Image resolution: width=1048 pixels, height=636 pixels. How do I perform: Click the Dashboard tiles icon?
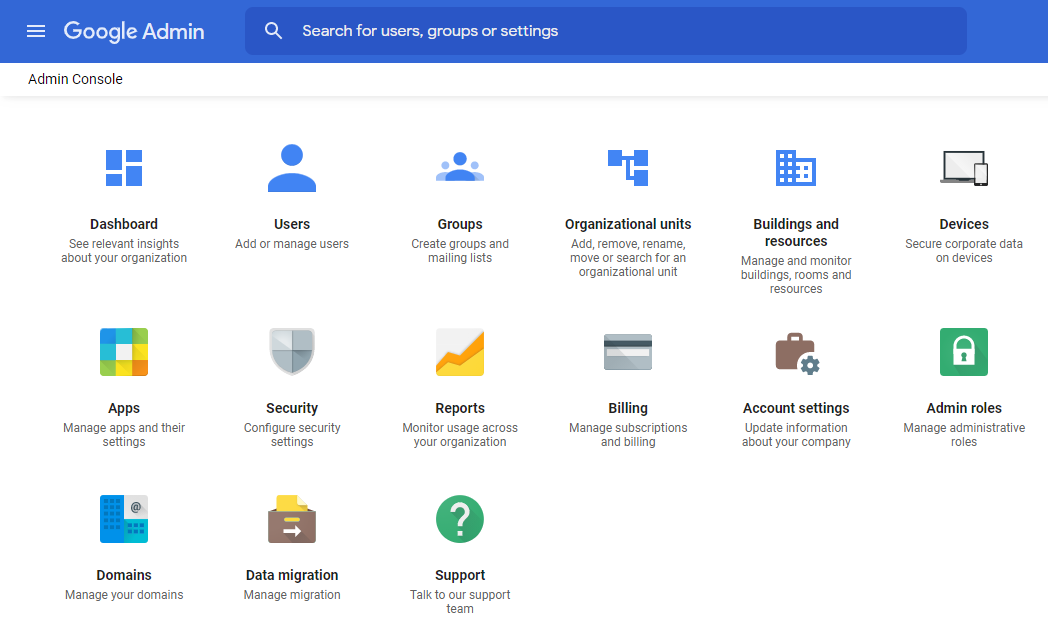click(124, 168)
